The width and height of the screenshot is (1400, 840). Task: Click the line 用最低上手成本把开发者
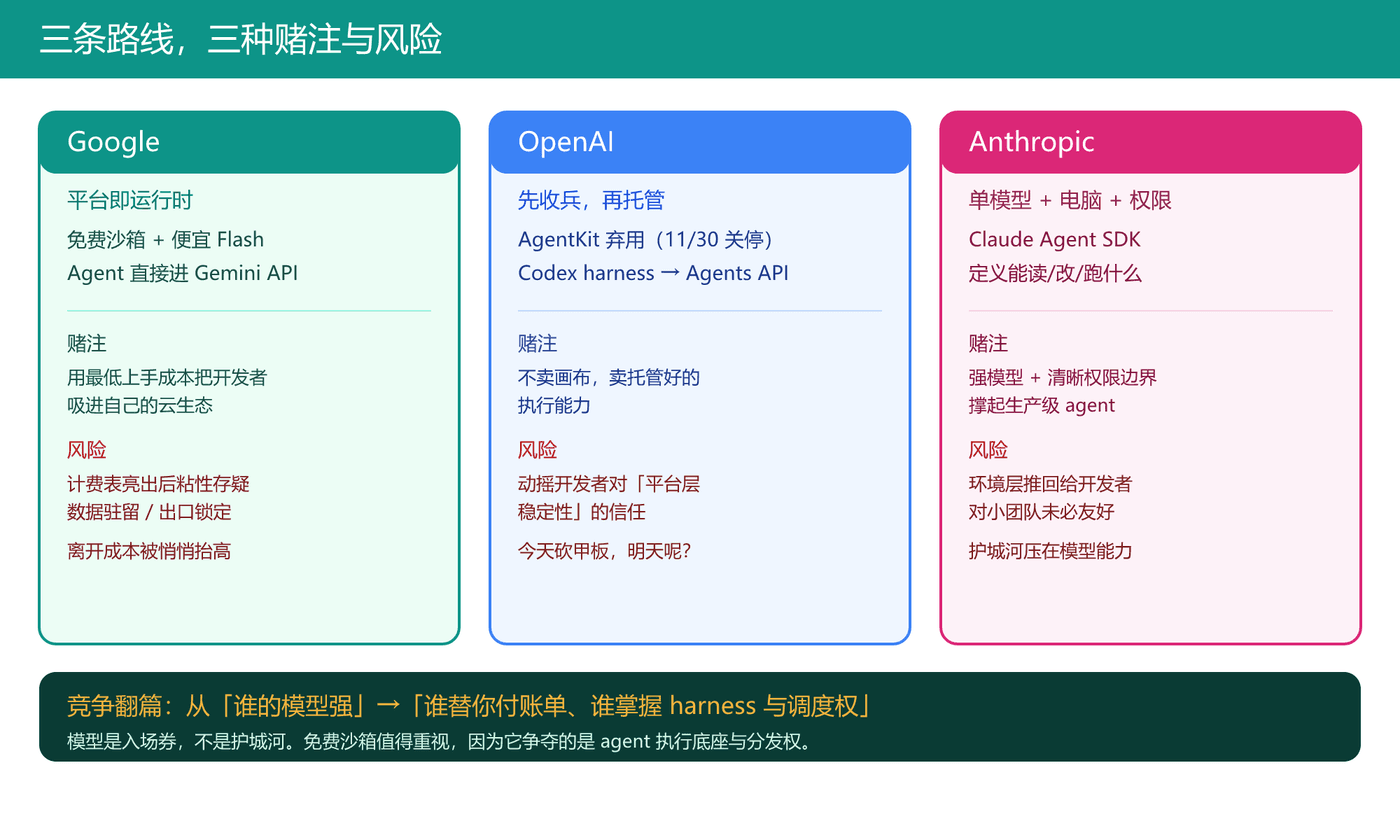(x=167, y=378)
